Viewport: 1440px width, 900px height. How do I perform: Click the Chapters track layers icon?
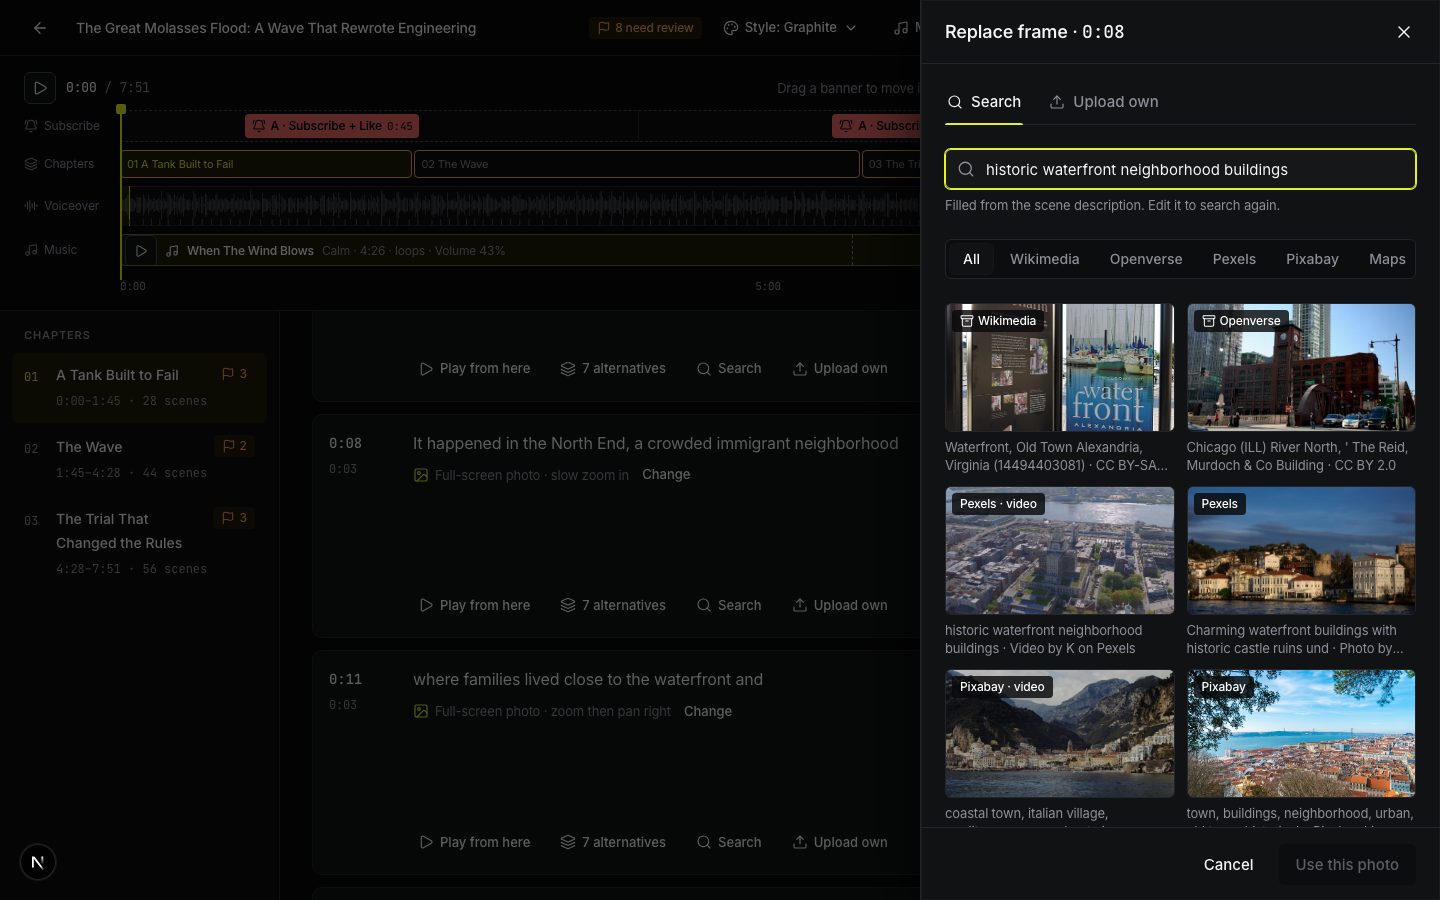31,164
